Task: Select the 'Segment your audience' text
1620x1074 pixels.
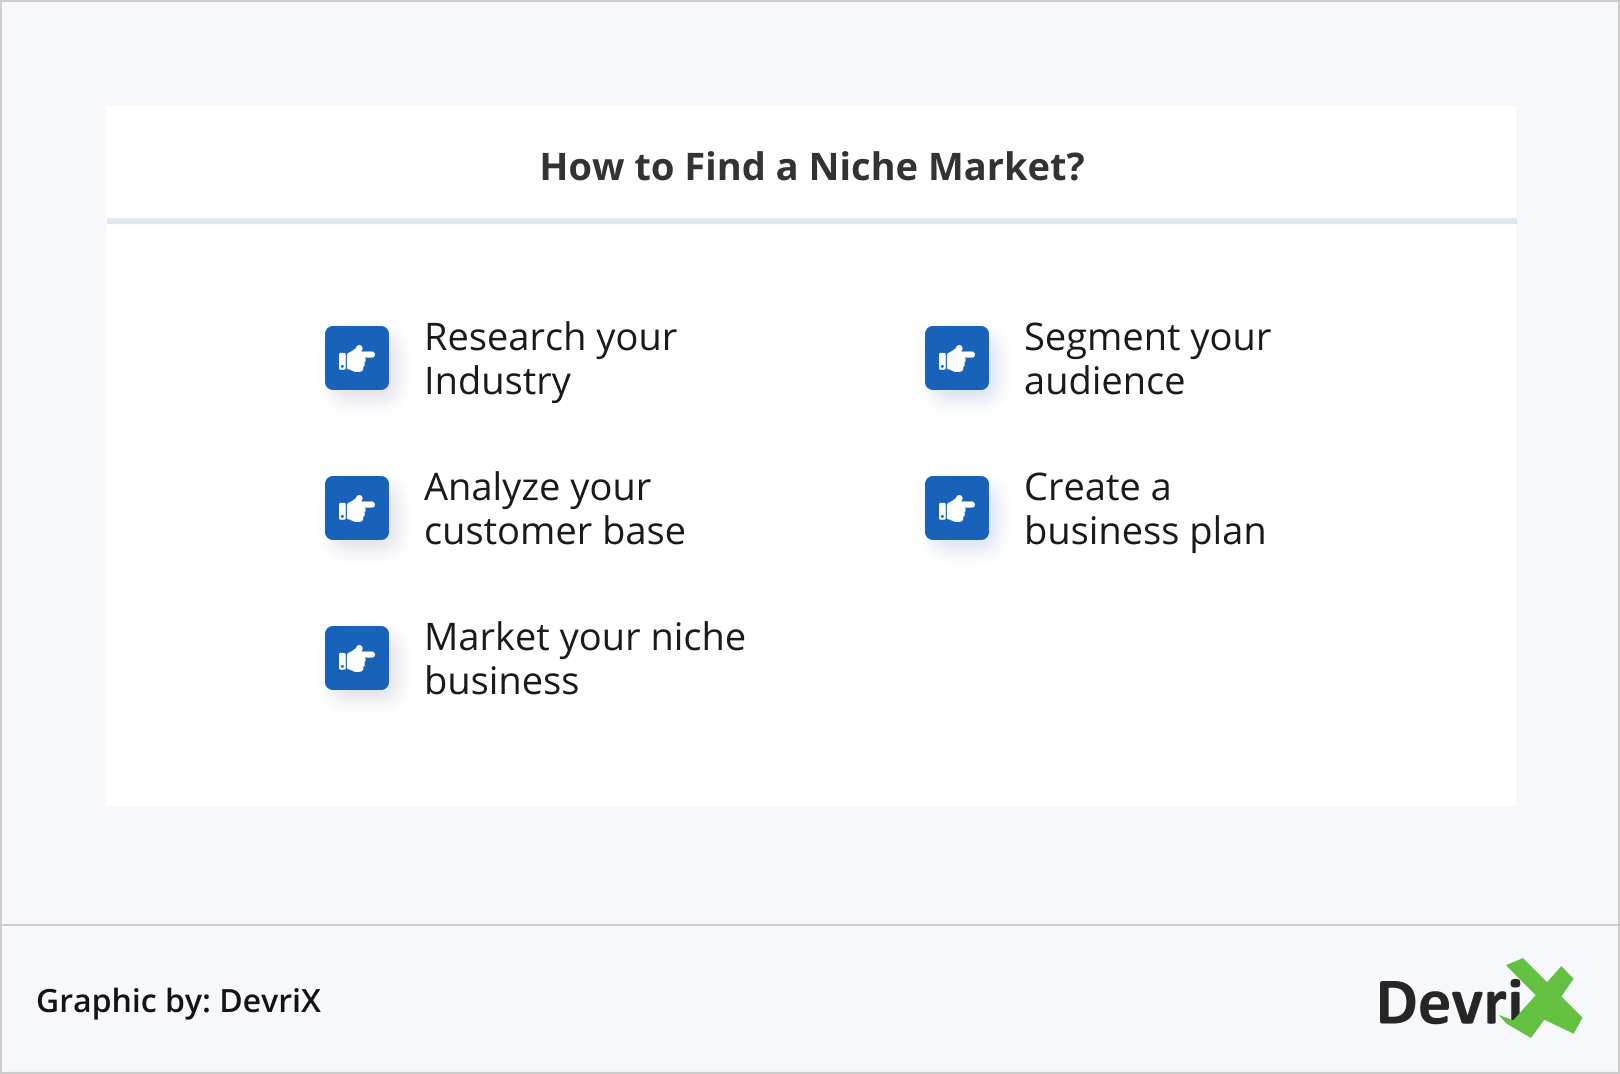Action: pyautogui.click(x=1147, y=359)
